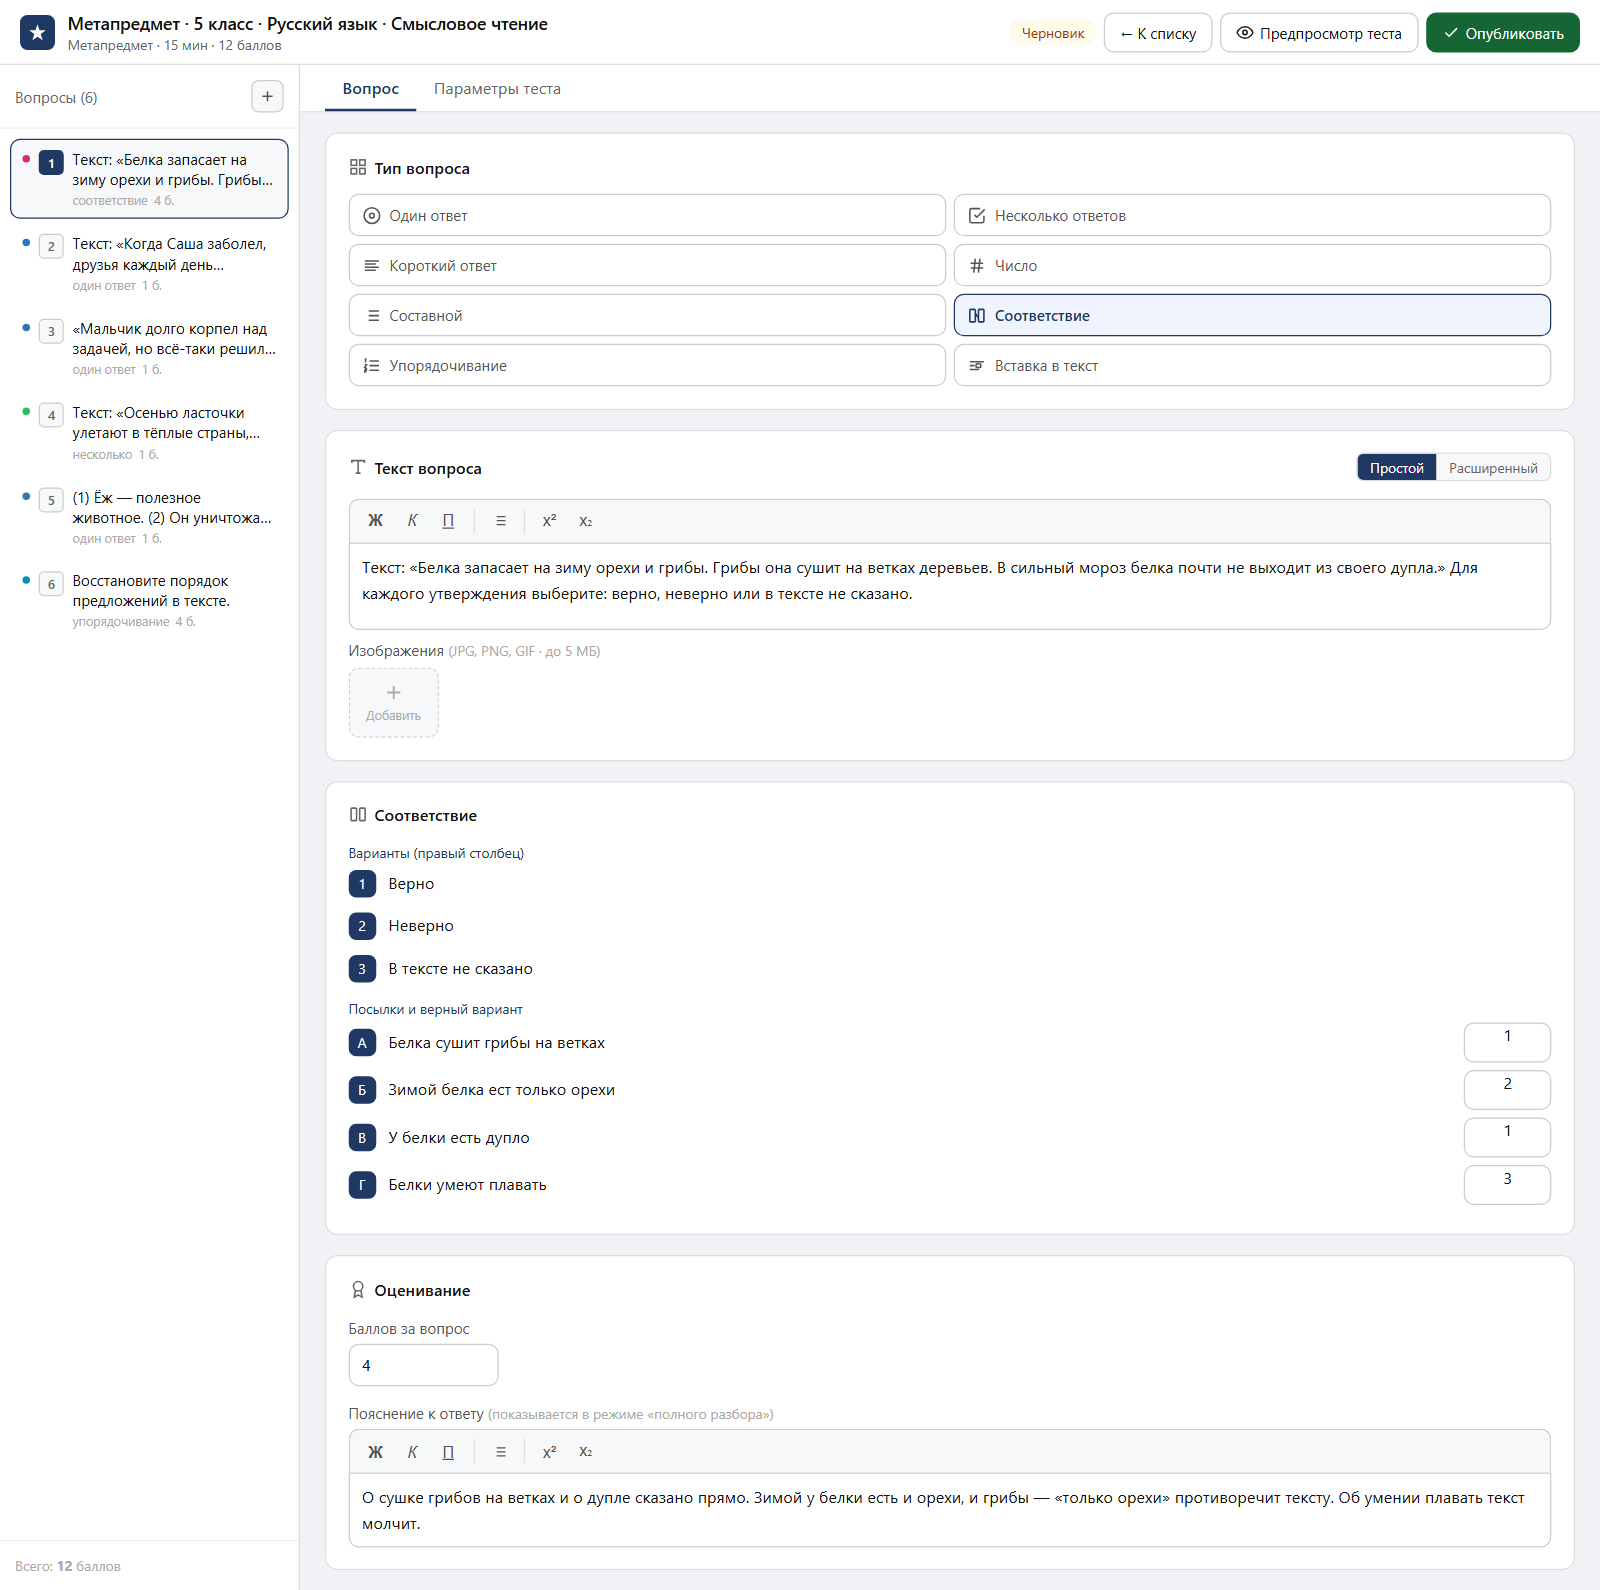Click bold icon in explanation toolbar
Screen dimensions: 1600x1590
[x=375, y=1452]
